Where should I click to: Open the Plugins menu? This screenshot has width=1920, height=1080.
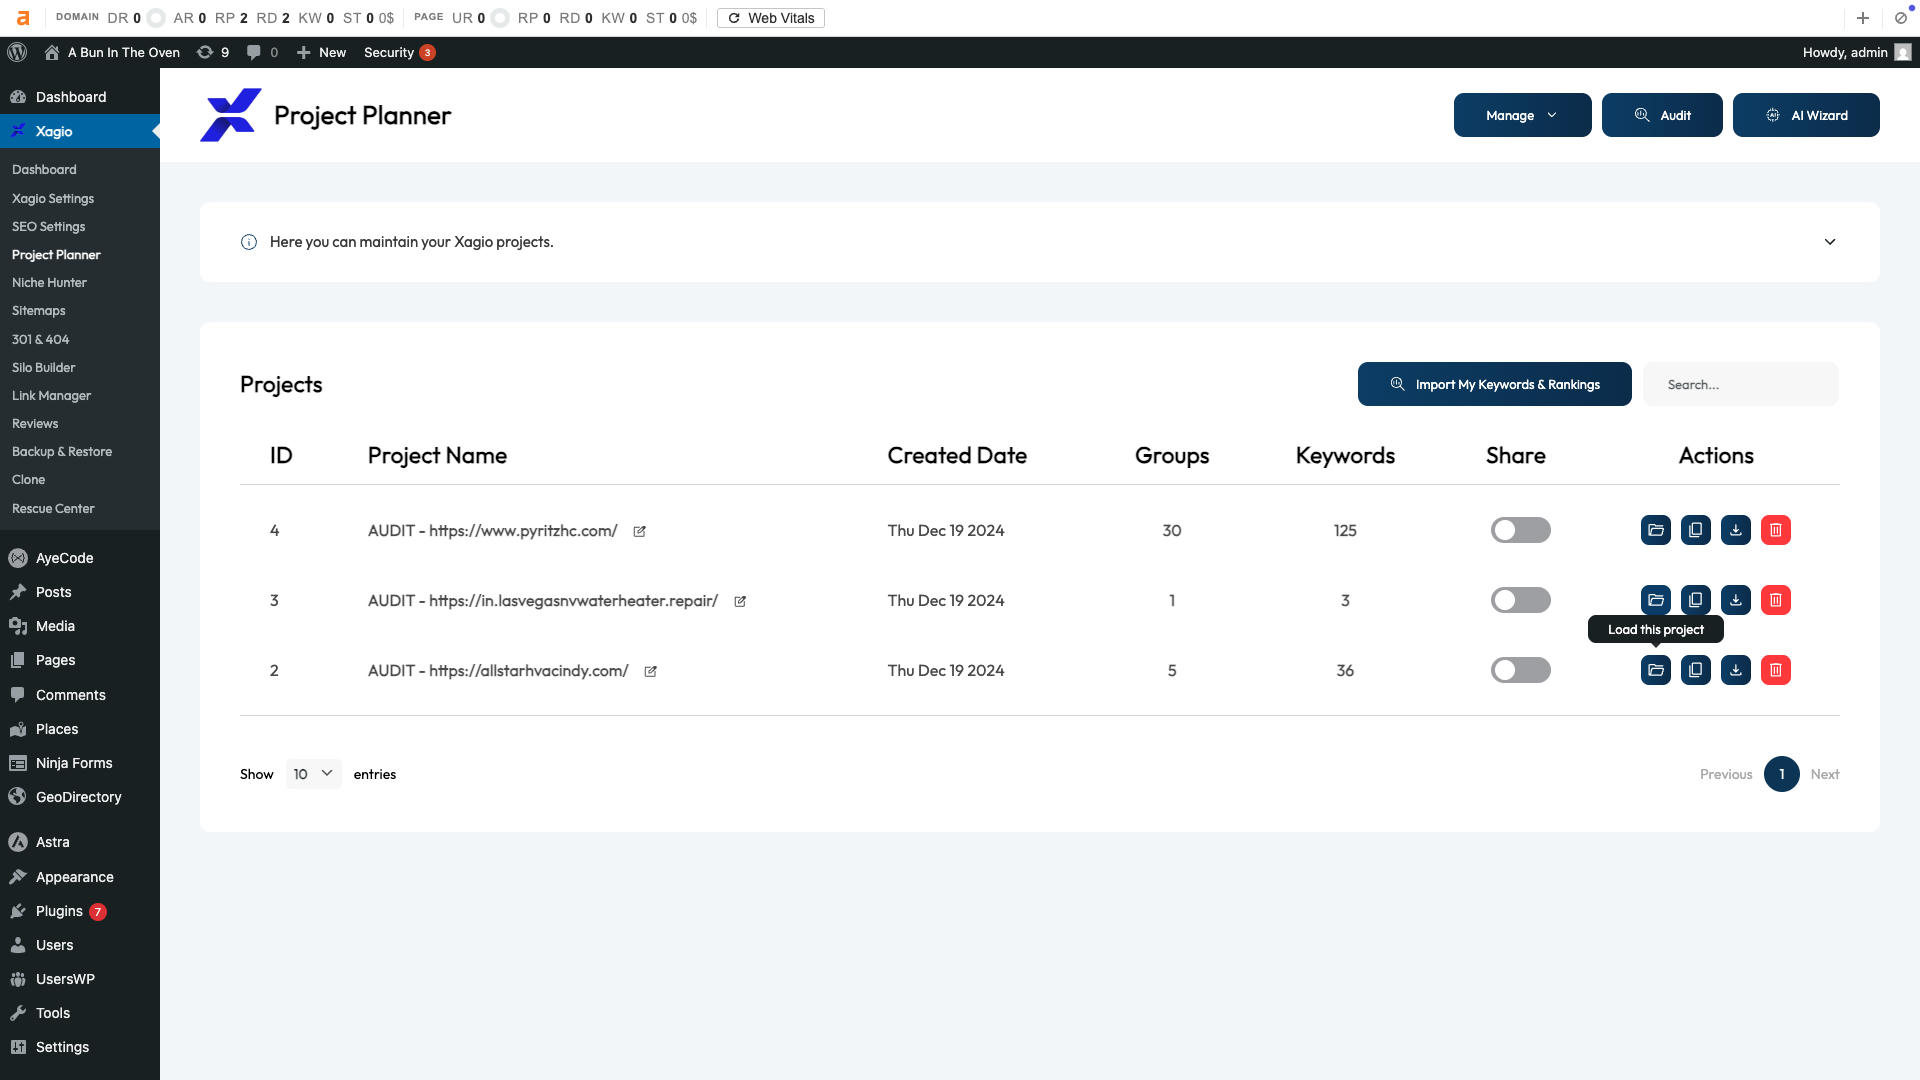(59, 911)
